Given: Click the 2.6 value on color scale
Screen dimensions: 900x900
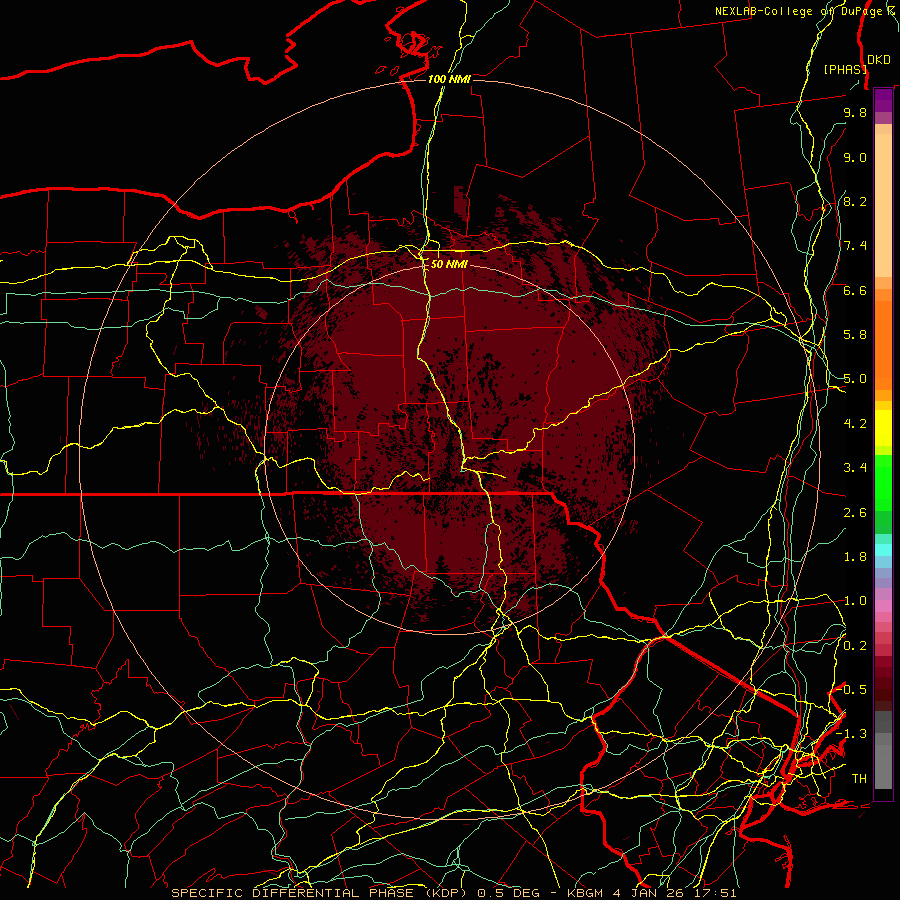Looking at the screenshot, I should click(x=855, y=513).
